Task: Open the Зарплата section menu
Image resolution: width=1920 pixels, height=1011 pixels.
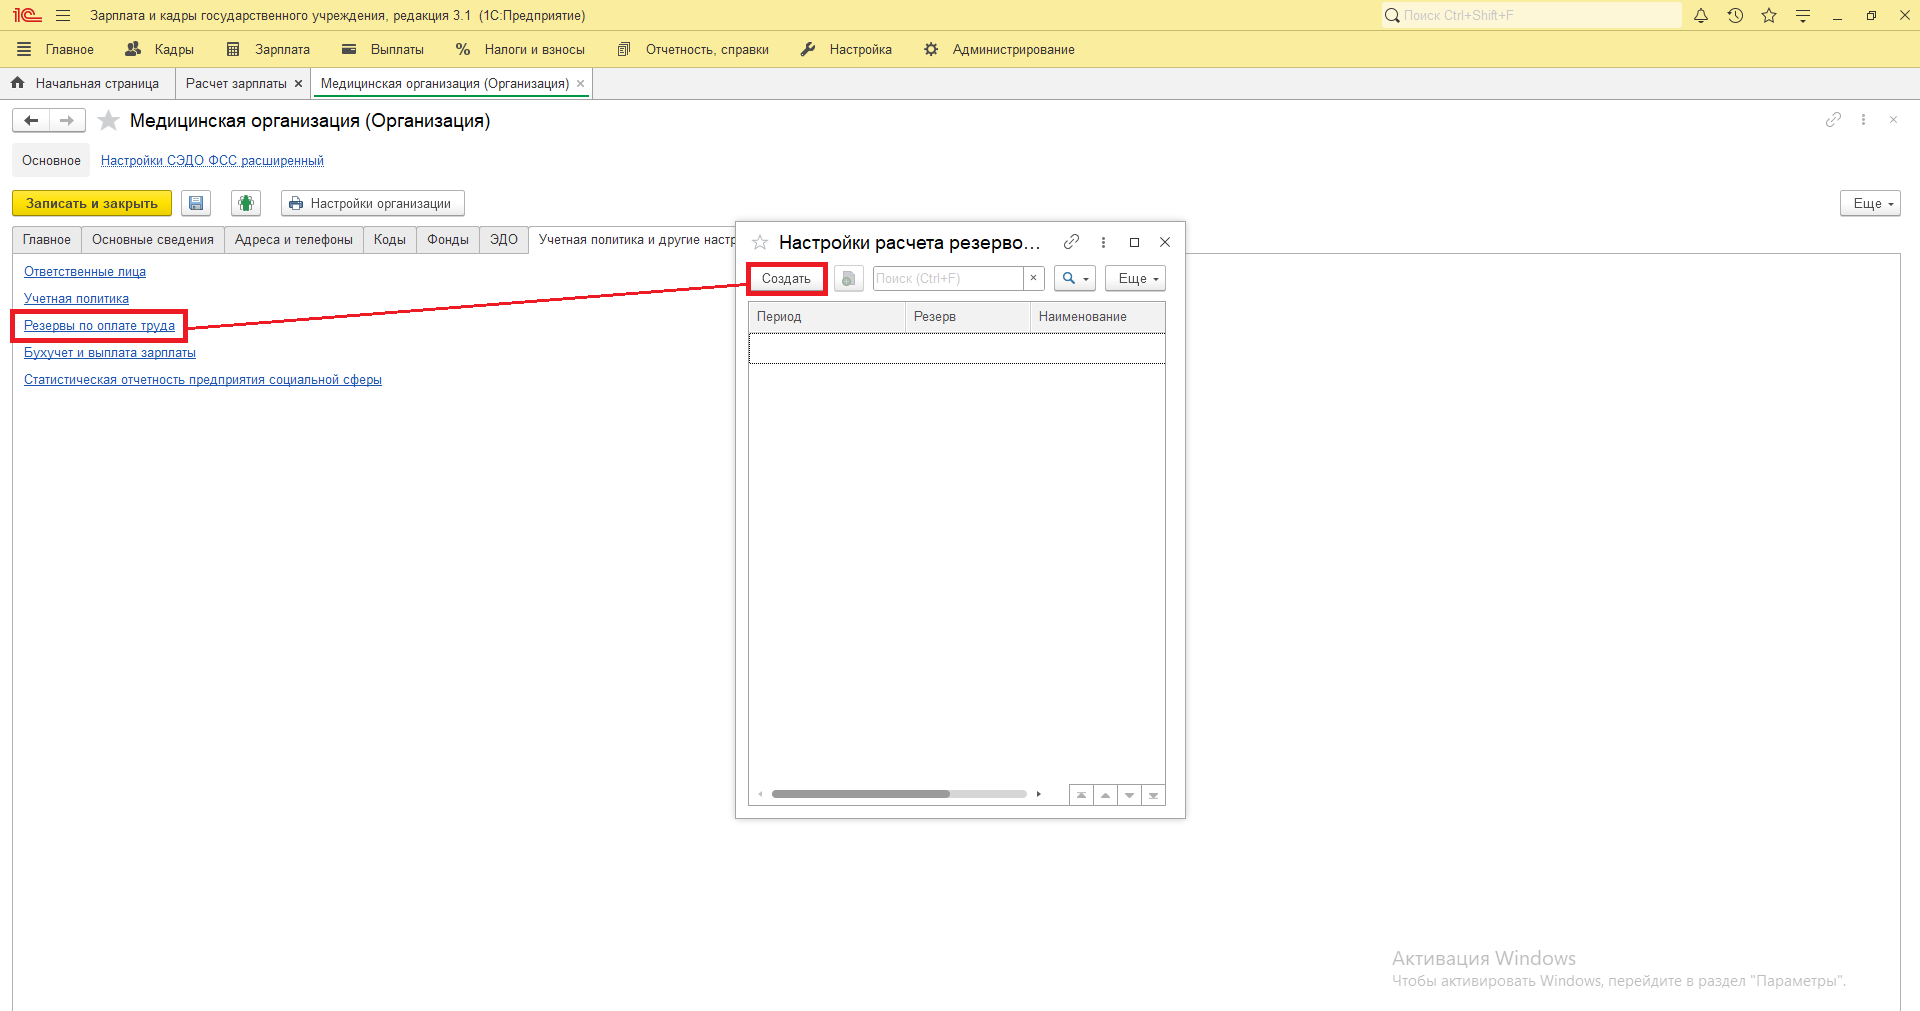Action: pos(268,49)
